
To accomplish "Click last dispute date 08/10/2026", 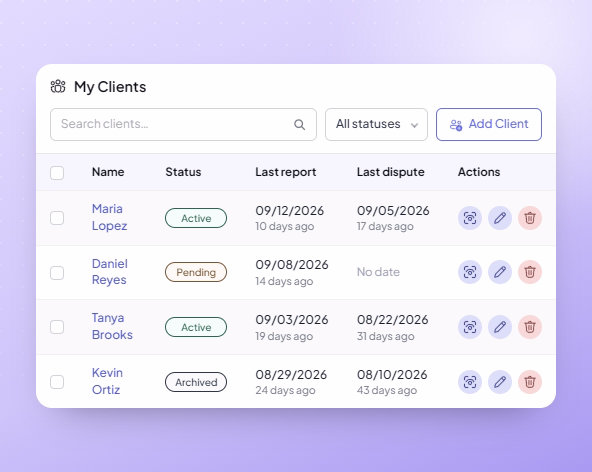I will click(392, 375).
